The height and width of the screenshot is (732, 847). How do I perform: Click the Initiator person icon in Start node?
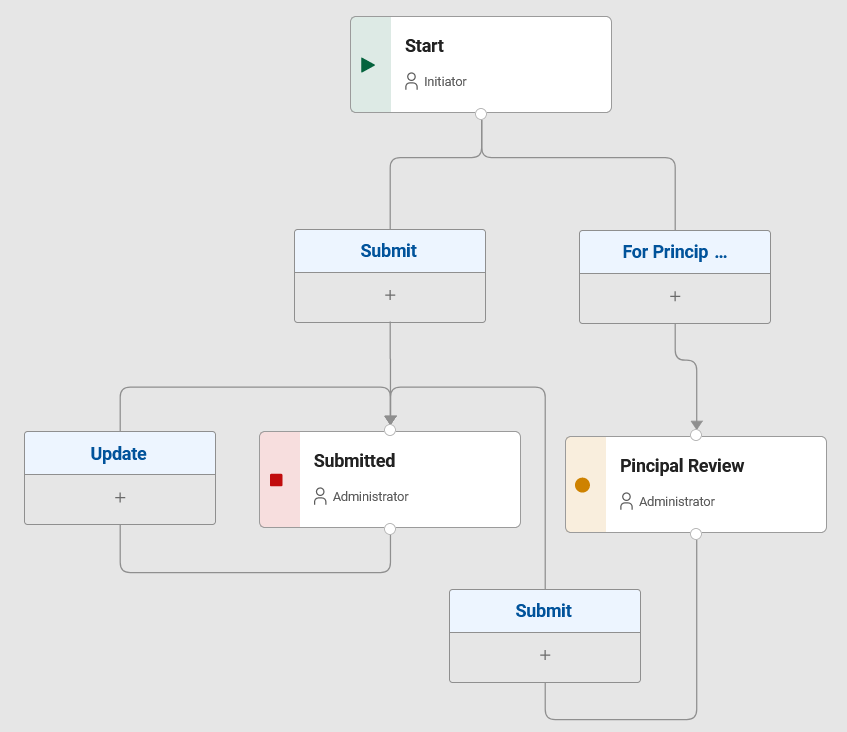(x=410, y=81)
